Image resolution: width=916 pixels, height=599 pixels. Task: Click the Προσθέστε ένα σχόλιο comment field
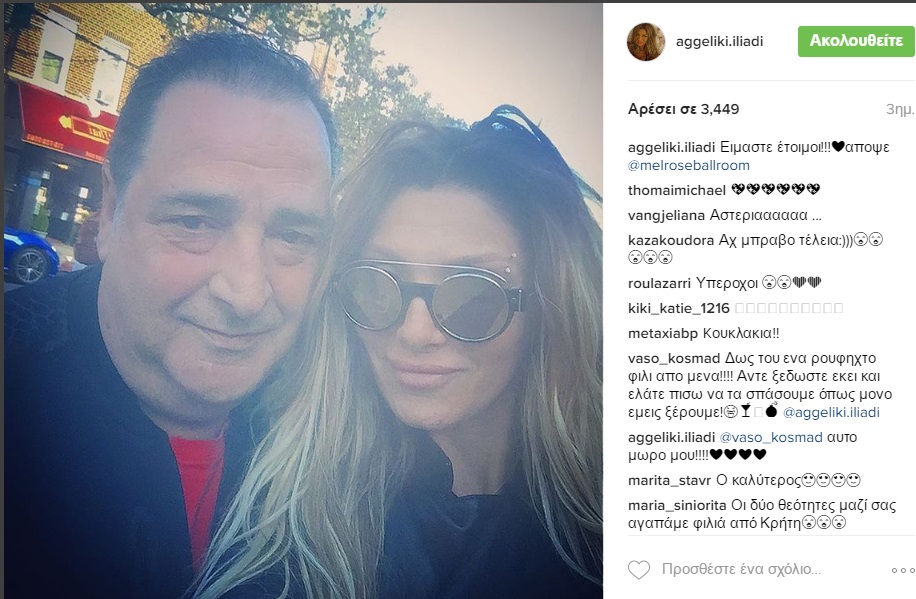[741, 569]
